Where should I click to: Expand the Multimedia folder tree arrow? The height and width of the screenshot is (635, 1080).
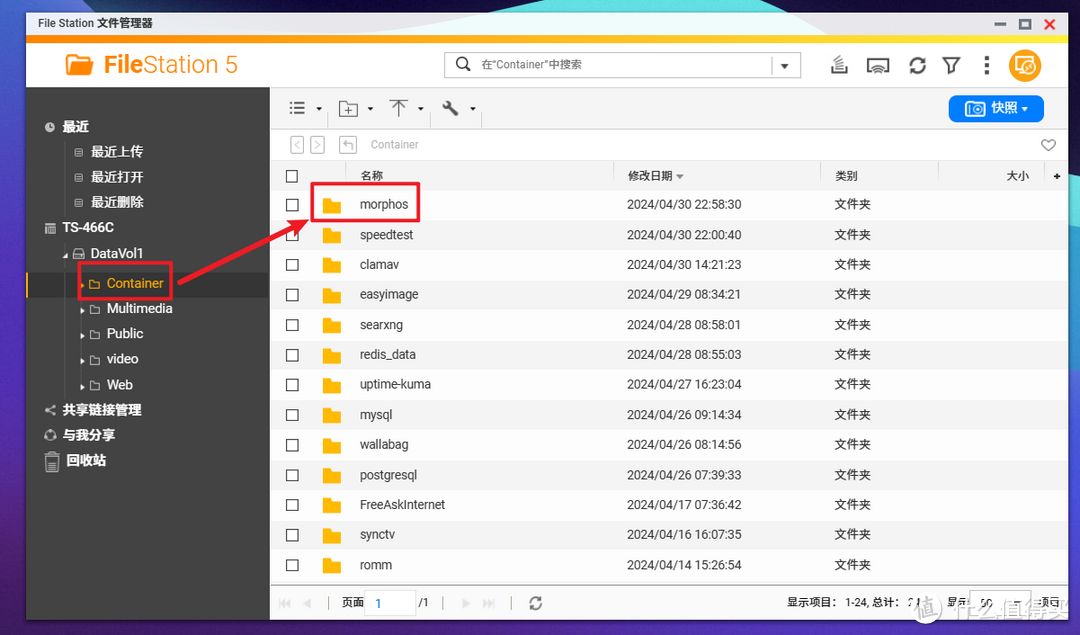83,311
